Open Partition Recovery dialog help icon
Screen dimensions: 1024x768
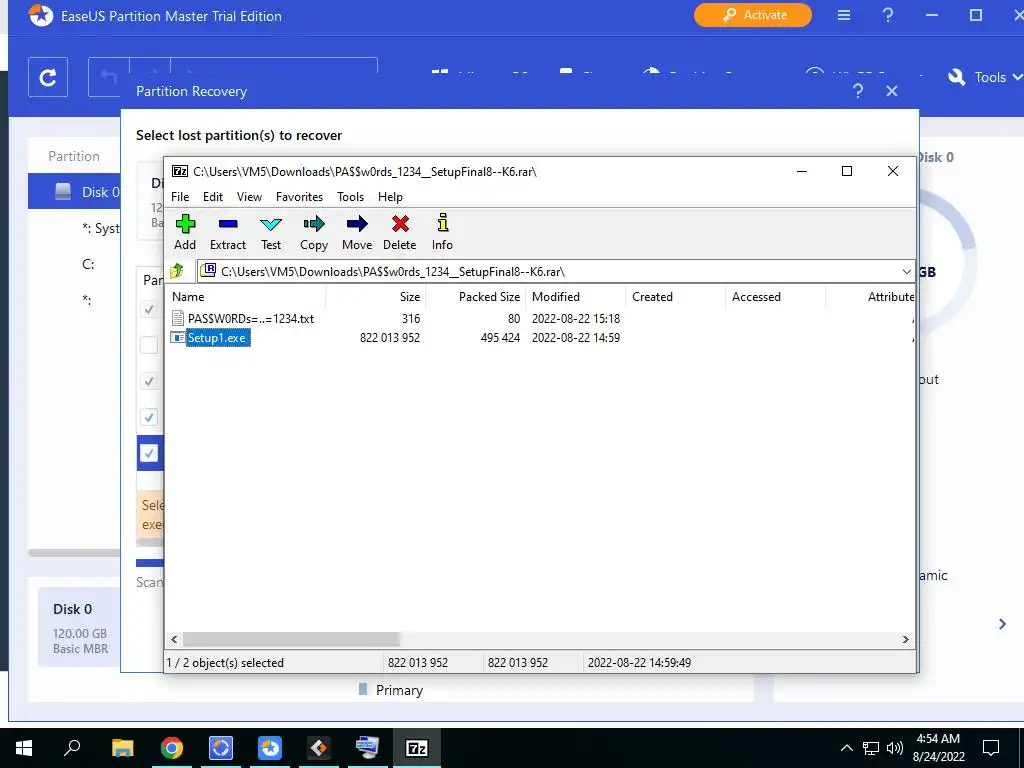(x=858, y=91)
